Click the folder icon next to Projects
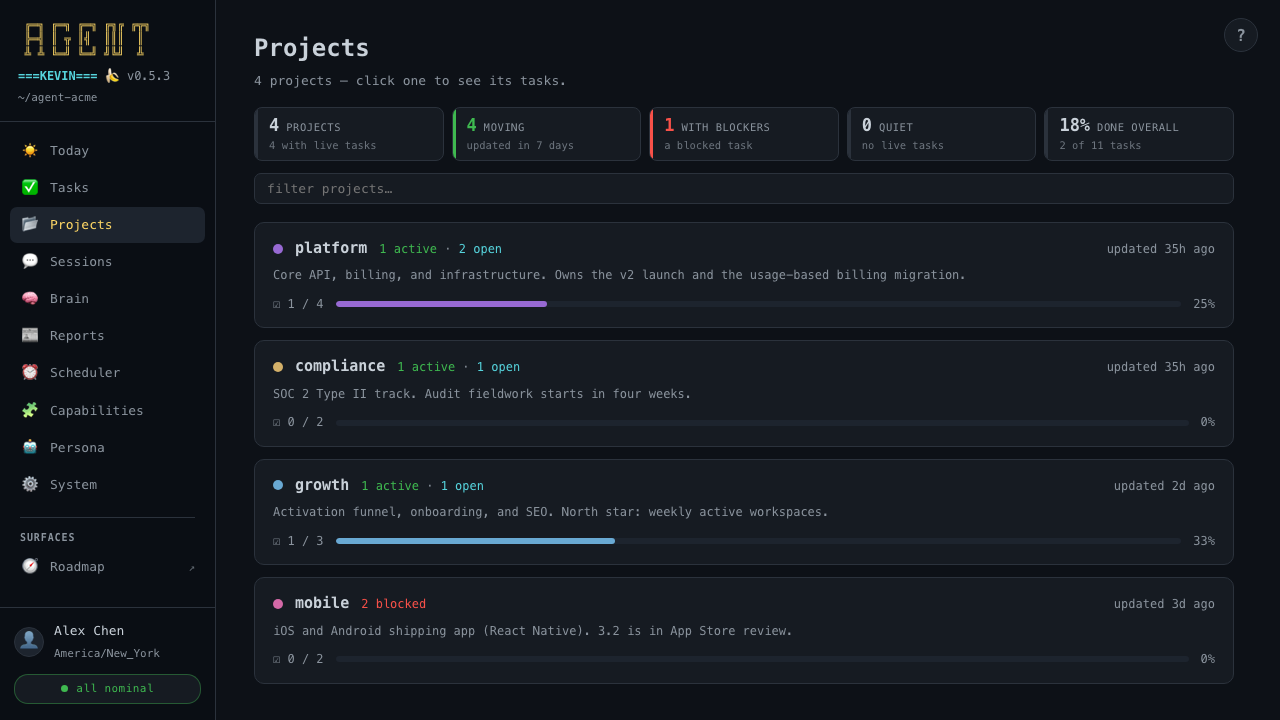This screenshot has width=1280, height=720. (x=30, y=224)
